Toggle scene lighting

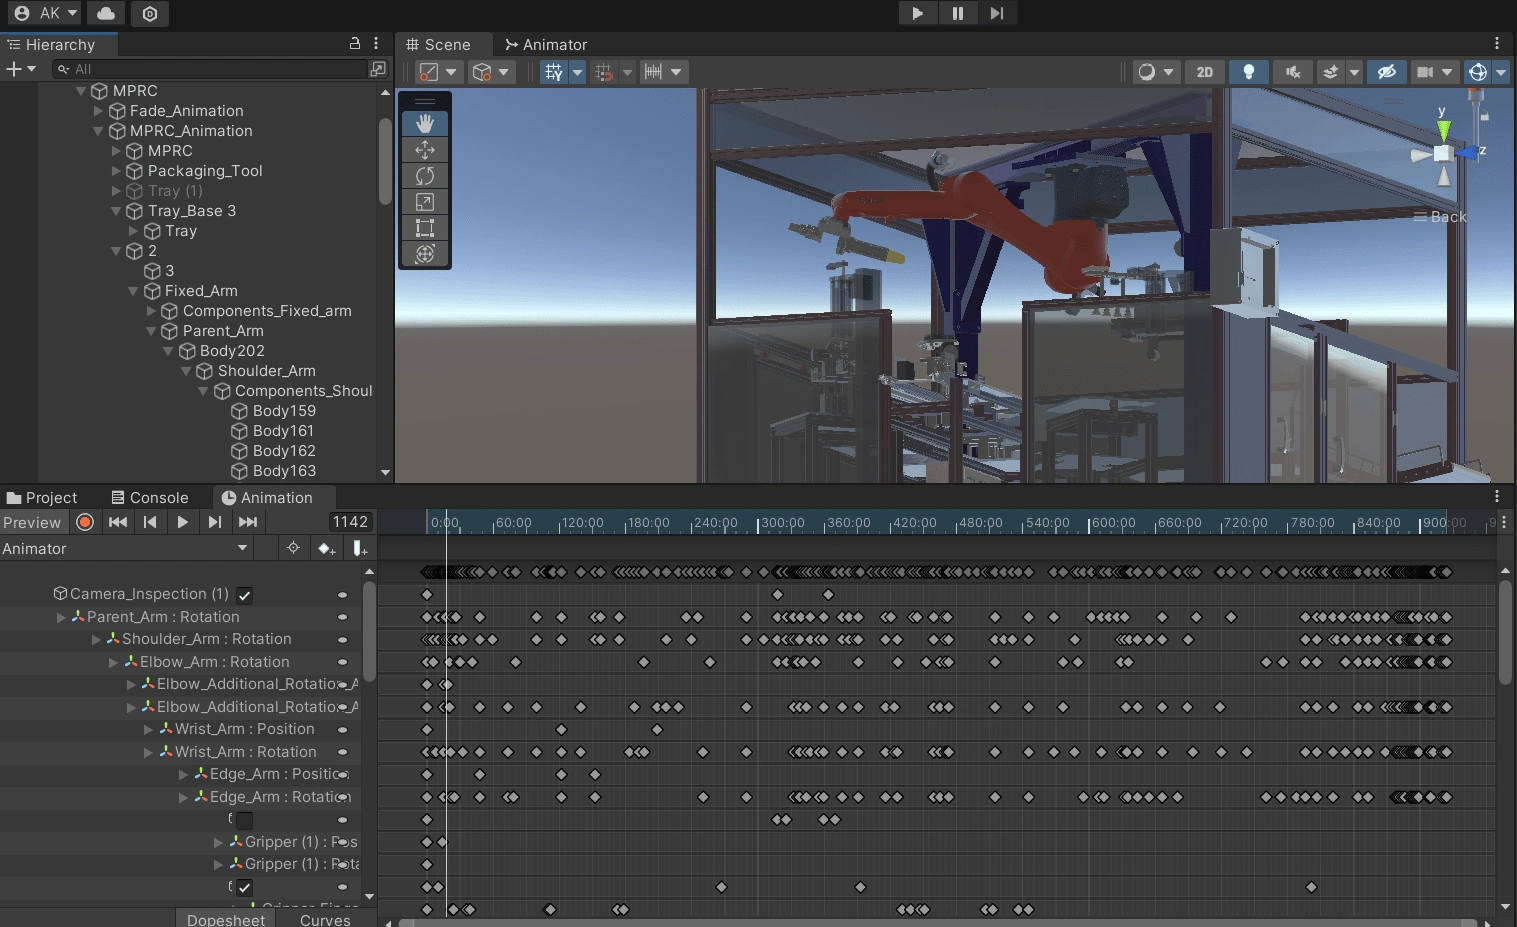1248,72
